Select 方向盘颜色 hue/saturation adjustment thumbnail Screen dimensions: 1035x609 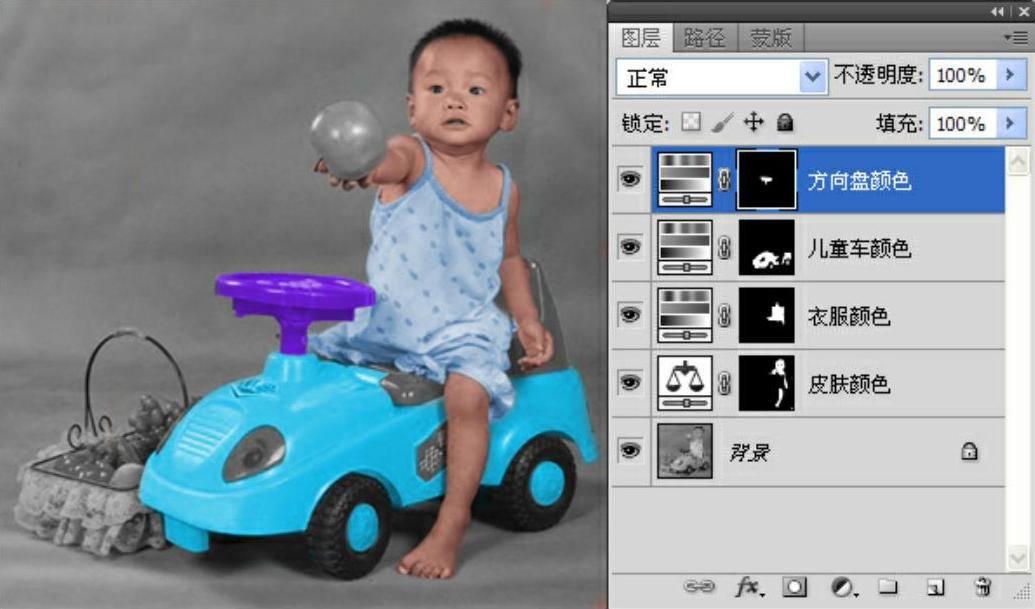coord(685,179)
